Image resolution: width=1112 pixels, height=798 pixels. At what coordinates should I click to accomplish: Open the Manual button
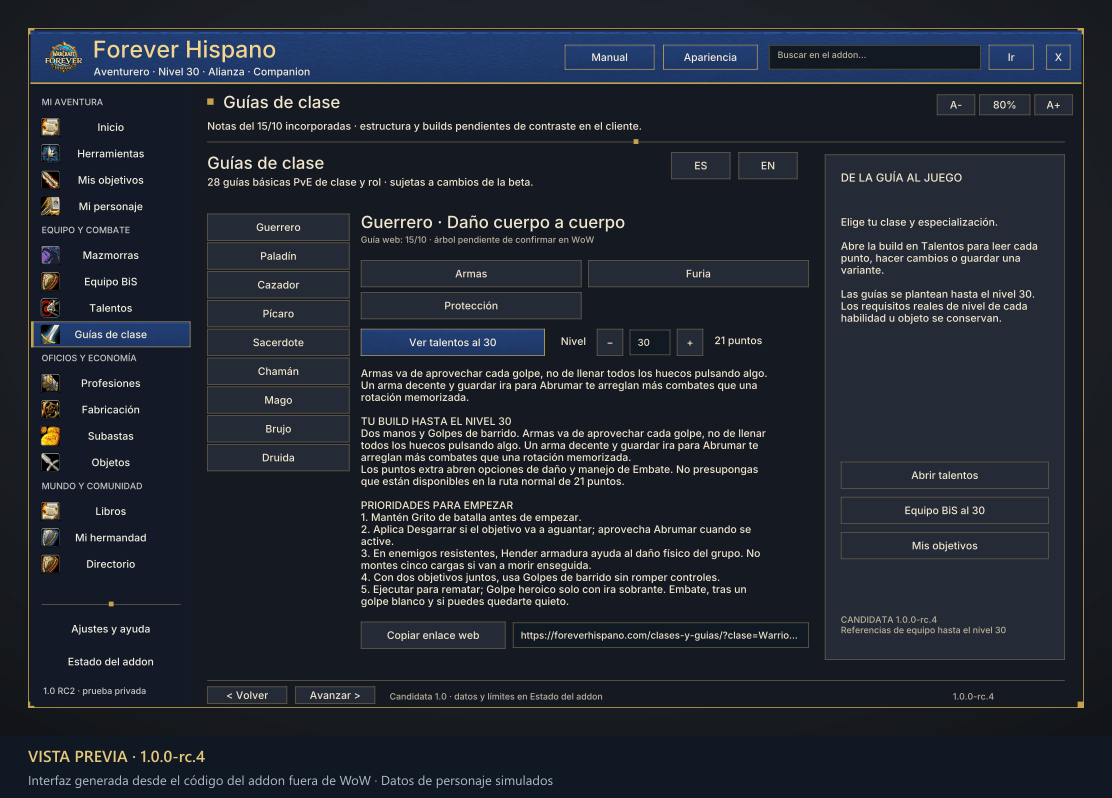tap(609, 57)
